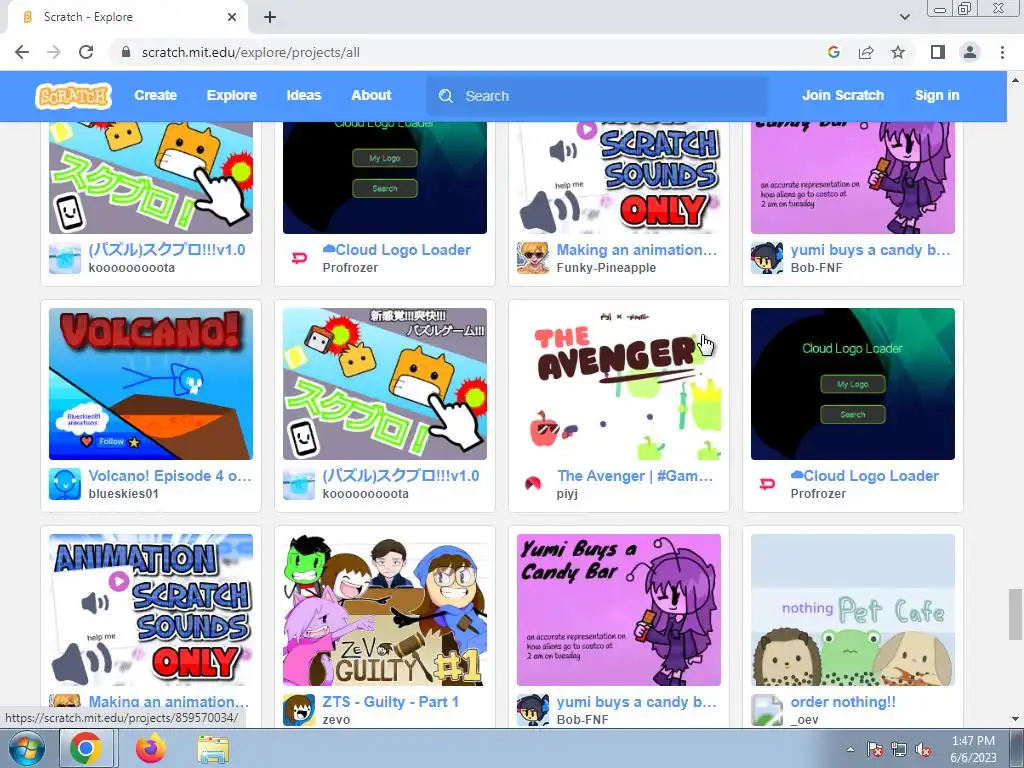Click piyj avatar icon
Screen dimensions: 1024x768
[x=533, y=484]
